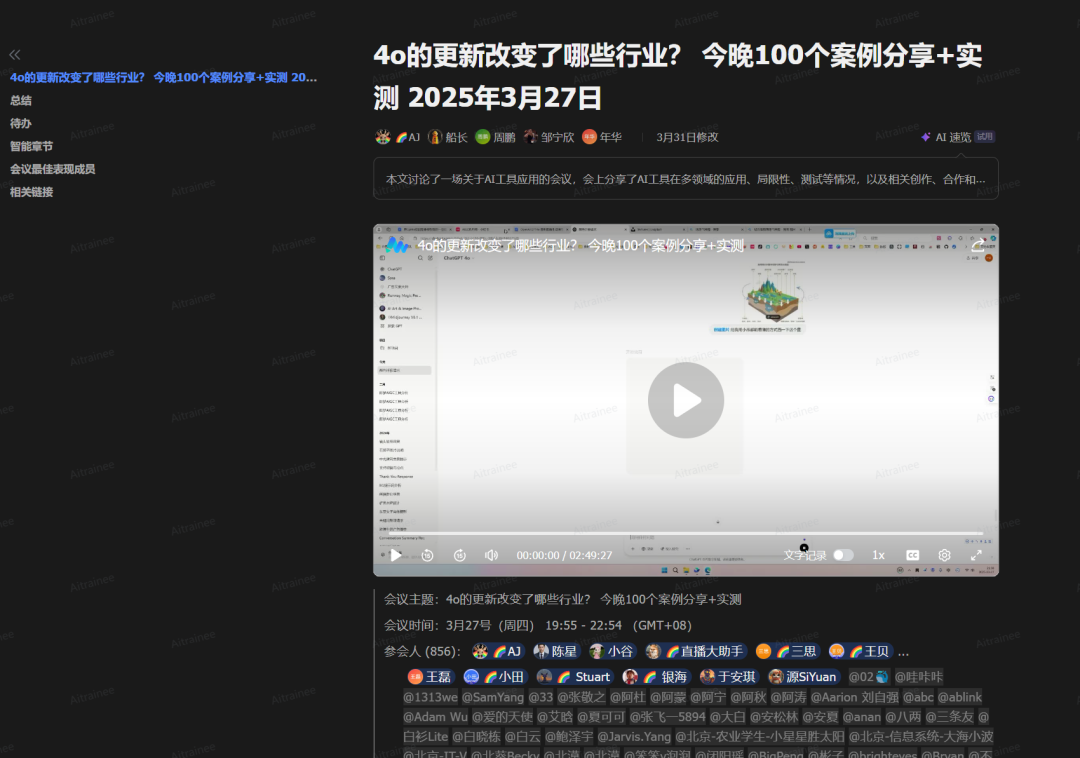Expand the AI summary text box
Image resolution: width=1080 pixels, height=758 pixels.
click(x=685, y=179)
